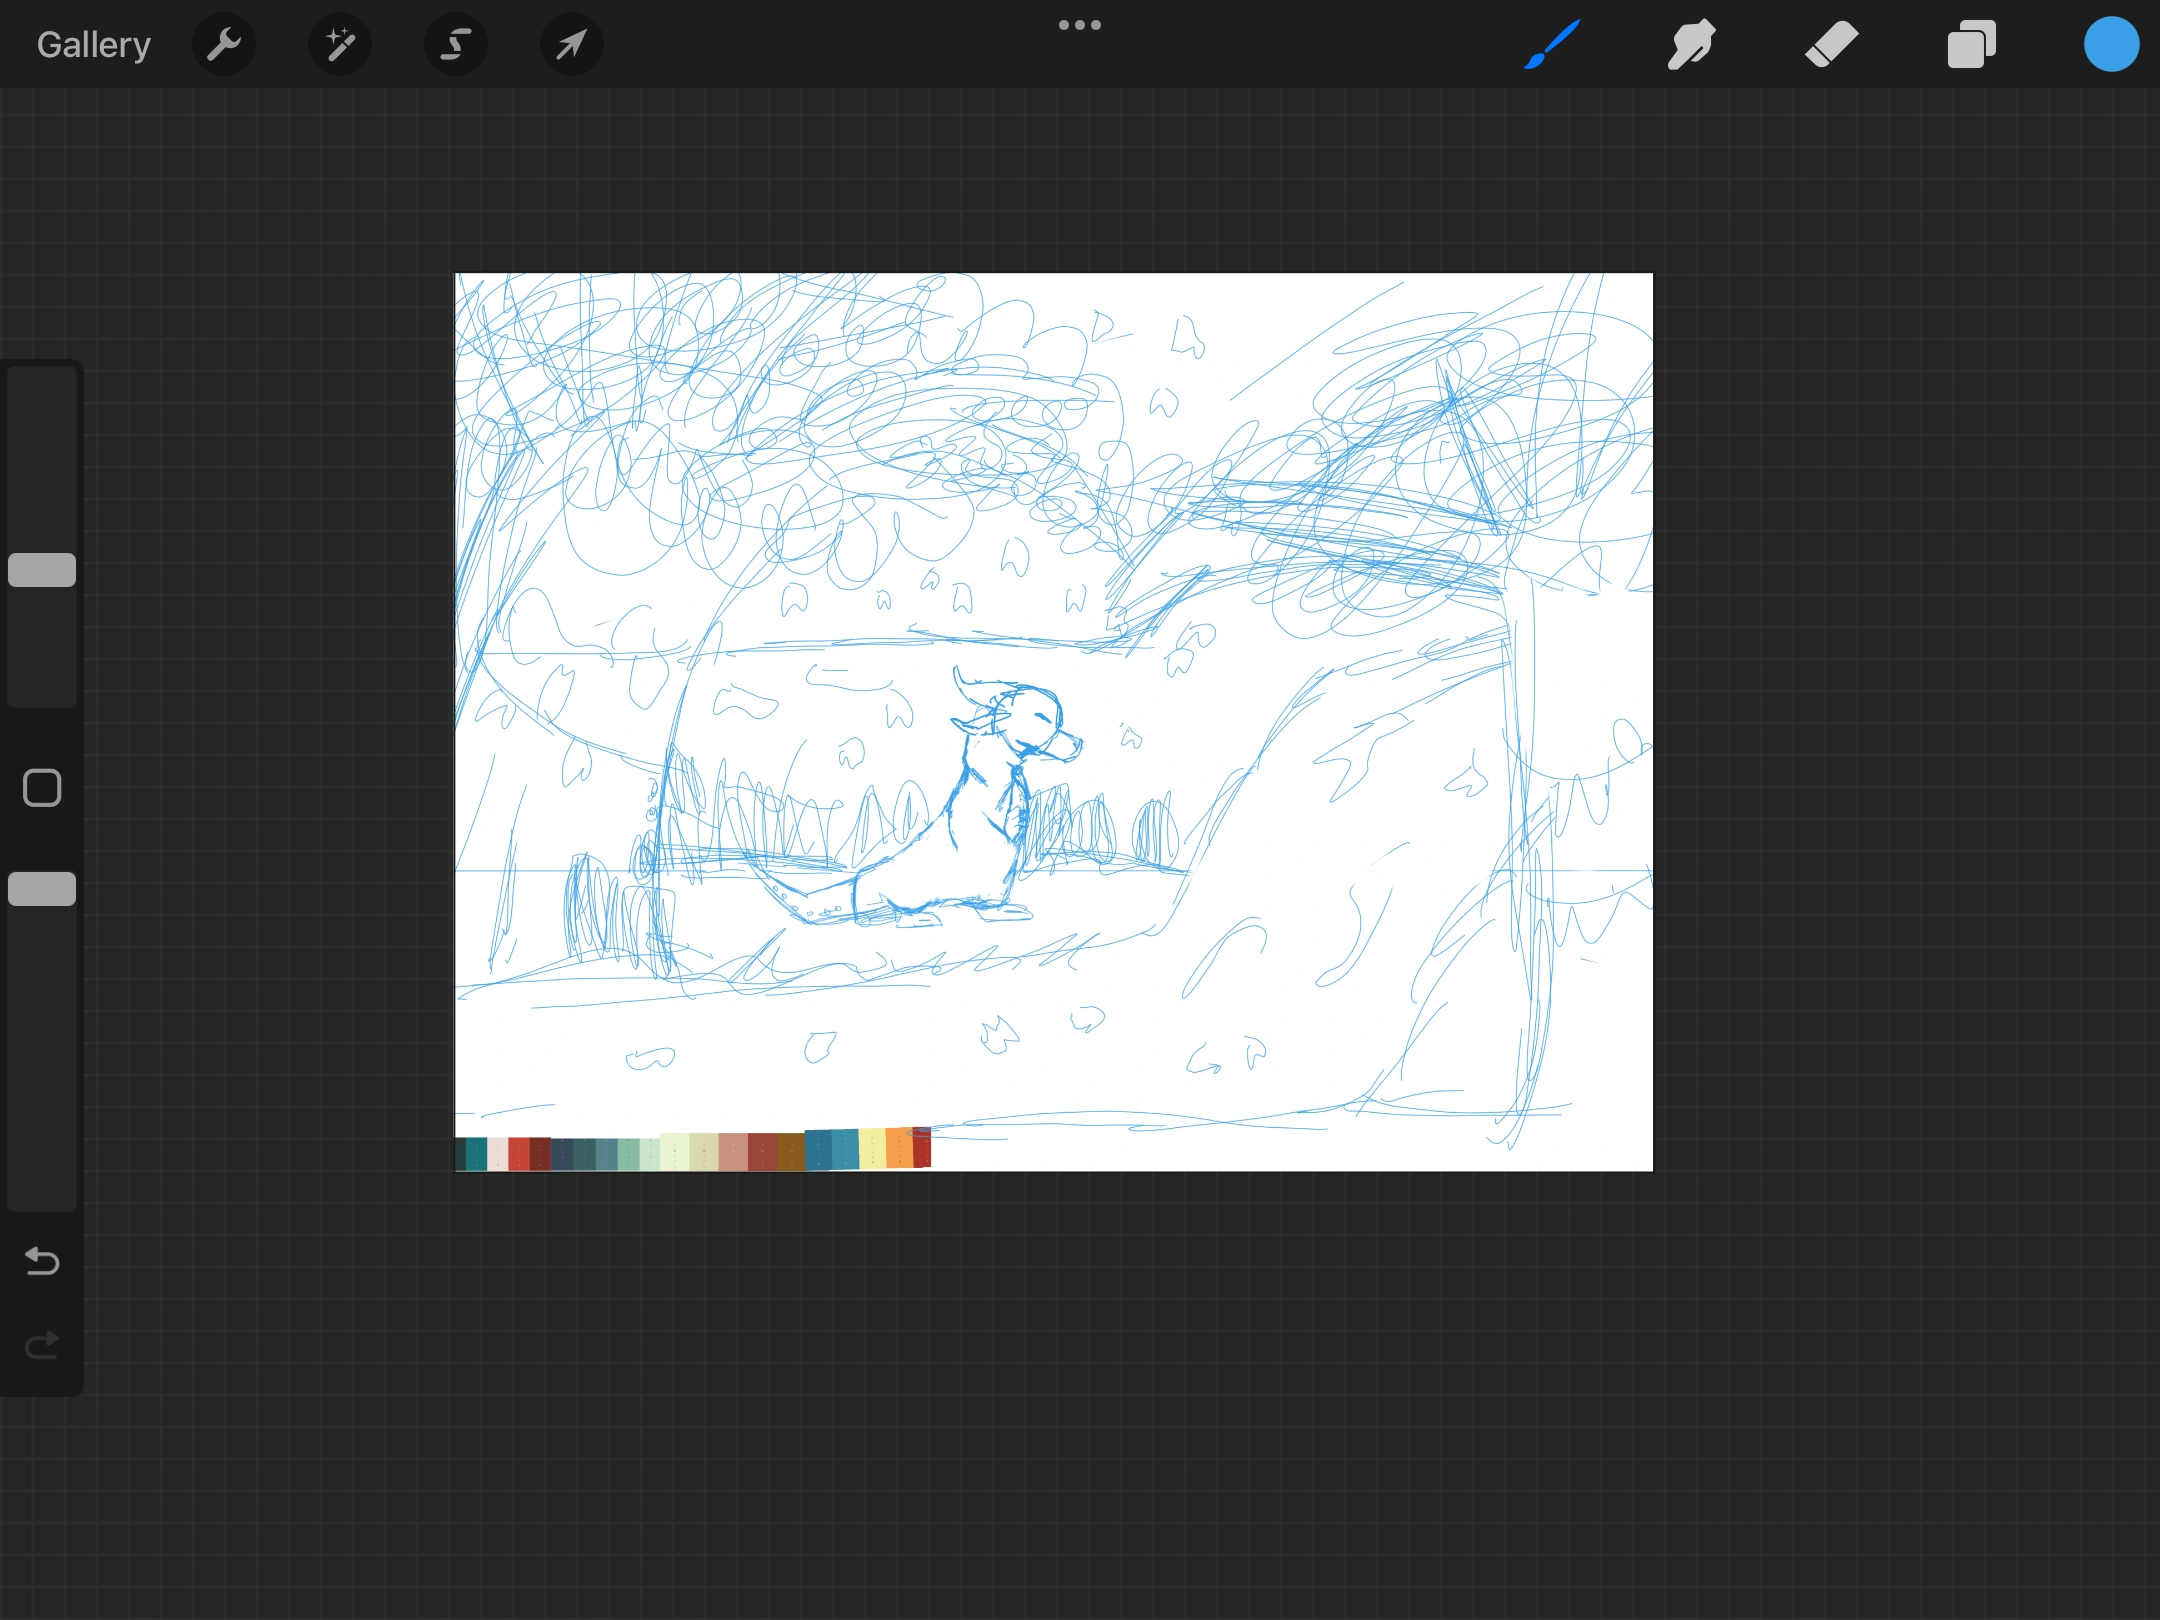This screenshot has height=1620, width=2160.
Task: Tap the Undo arrow in the sidebar
Action: coord(41,1262)
